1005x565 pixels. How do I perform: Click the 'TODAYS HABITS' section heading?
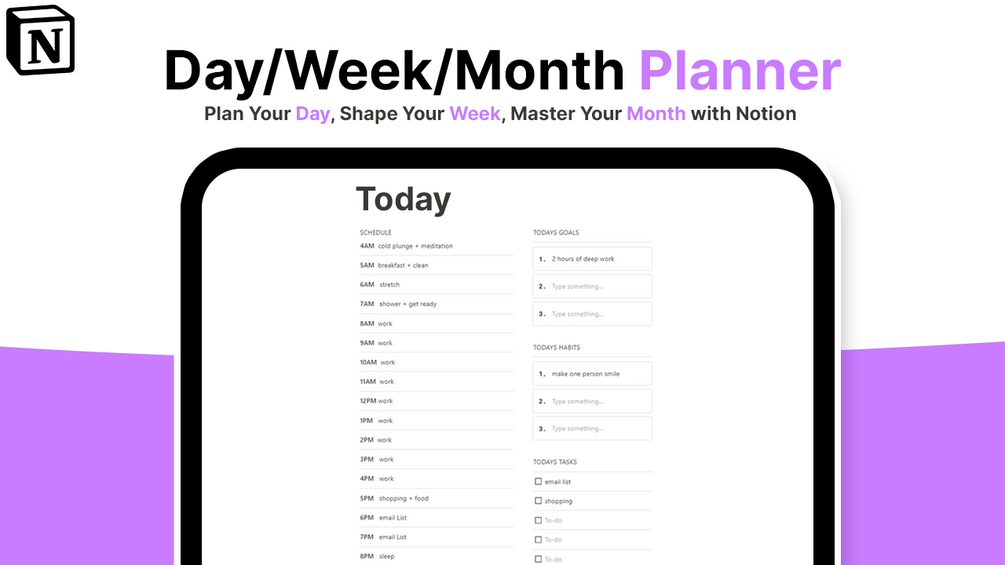pyautogui.click(x=556, y=347)
